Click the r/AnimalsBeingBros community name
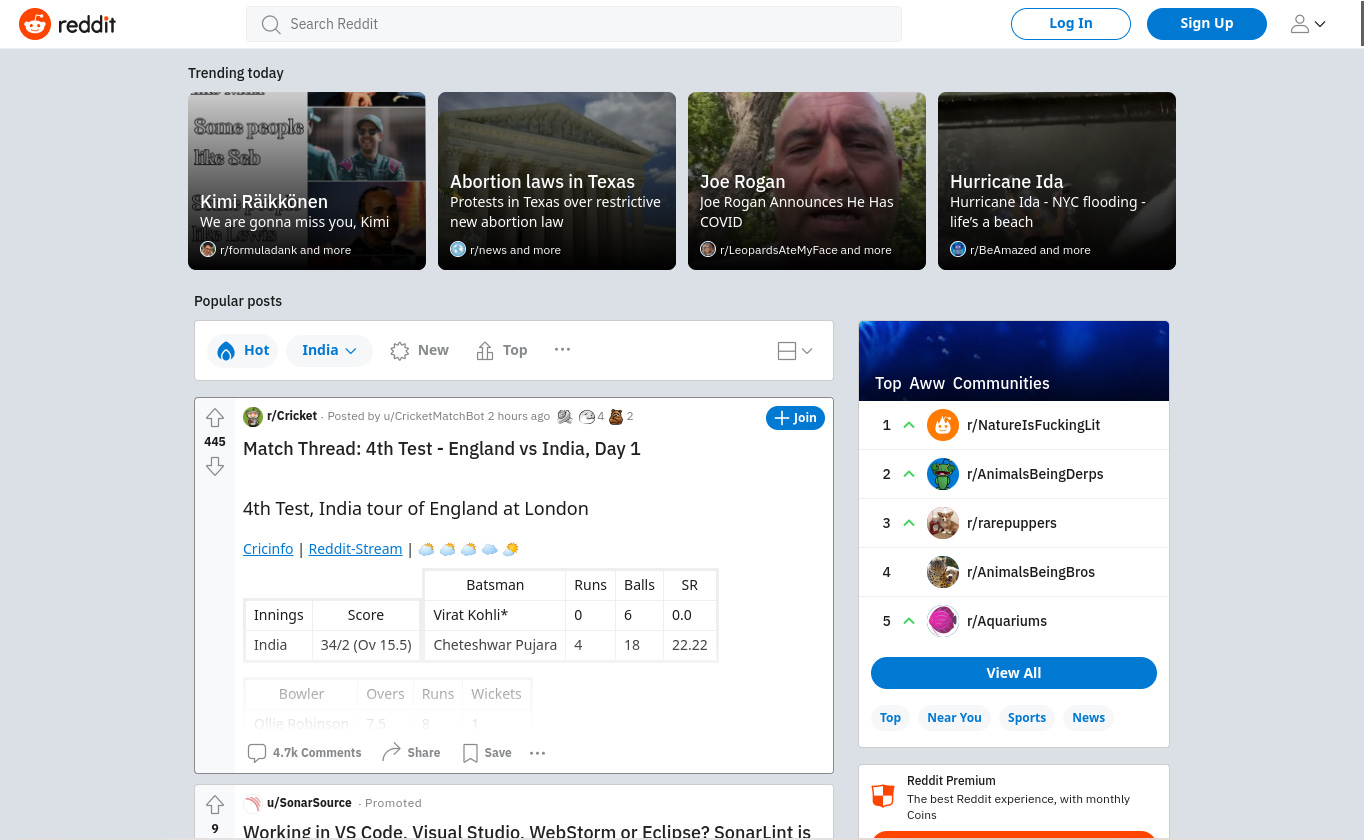Image resolution: width=1364 pixels, height=840 pixels. (x=1031, y=572)
